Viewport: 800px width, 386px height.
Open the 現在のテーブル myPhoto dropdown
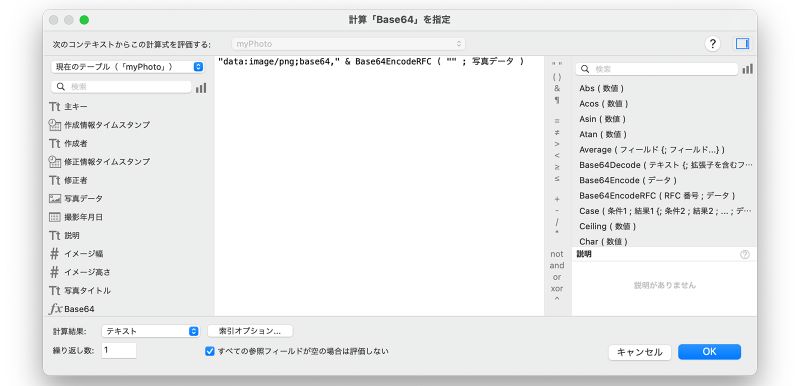click(128, 67)
